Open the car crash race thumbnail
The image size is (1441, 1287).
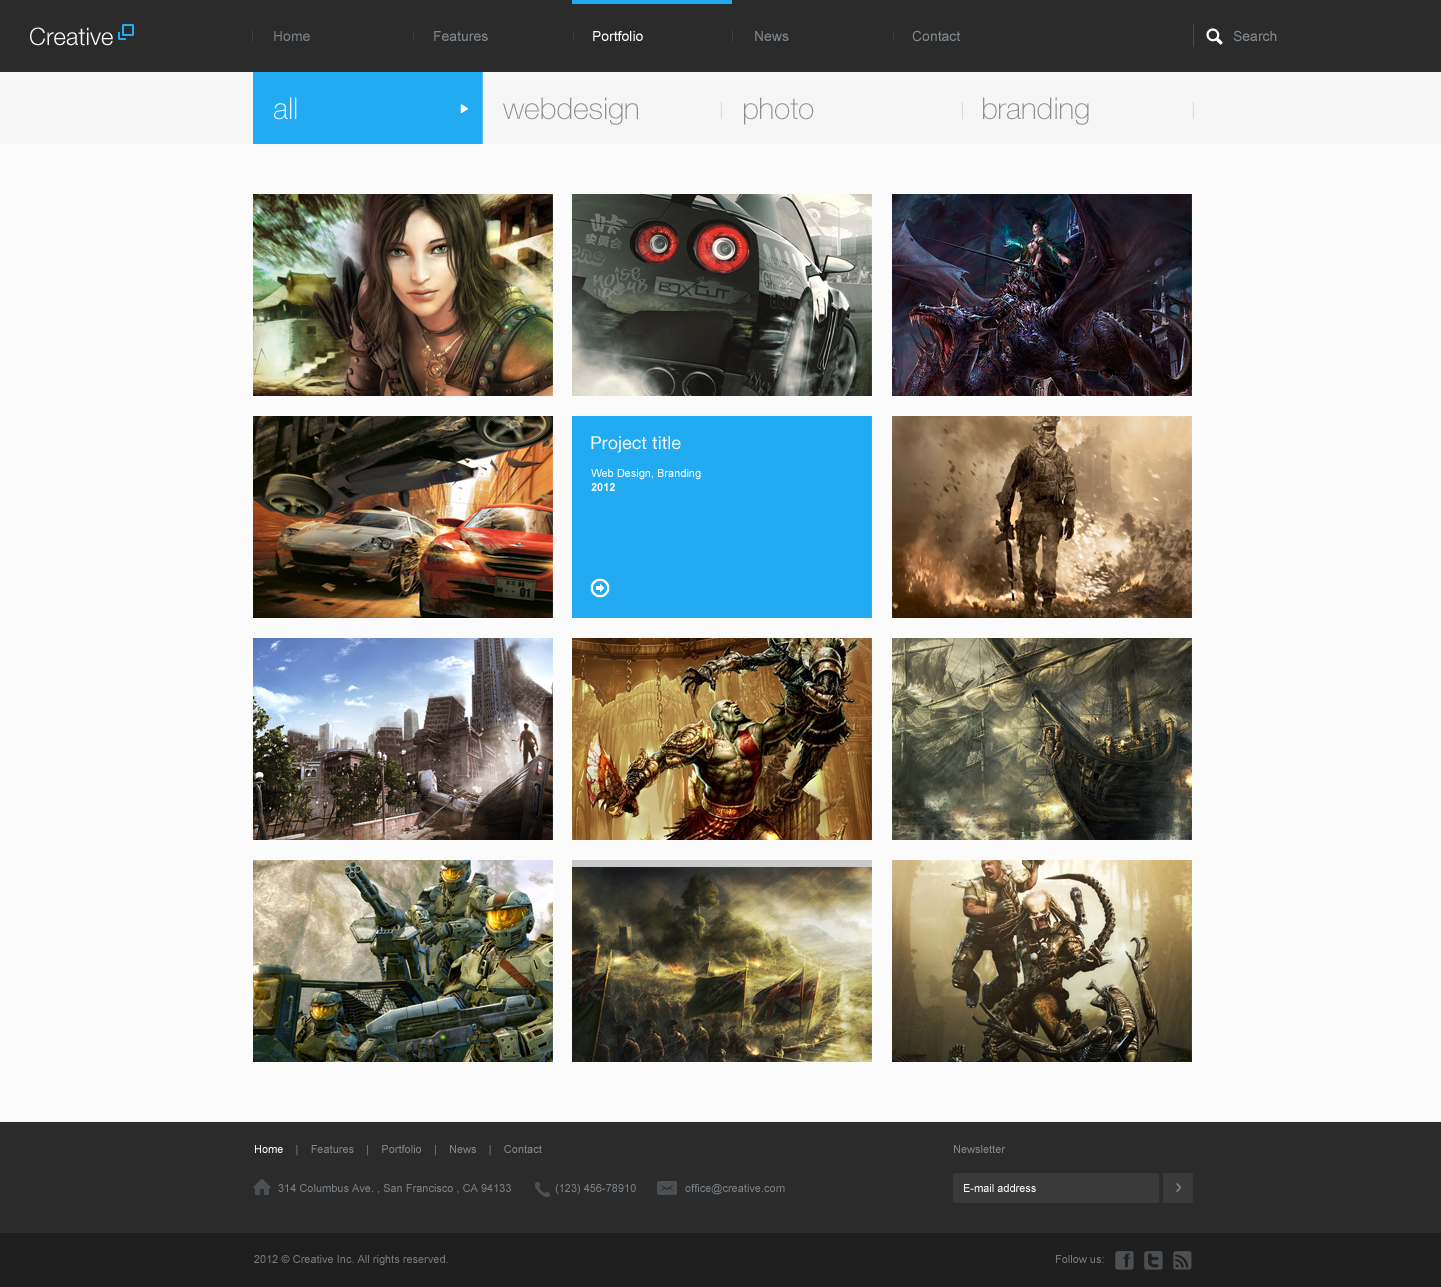point(403,517)
